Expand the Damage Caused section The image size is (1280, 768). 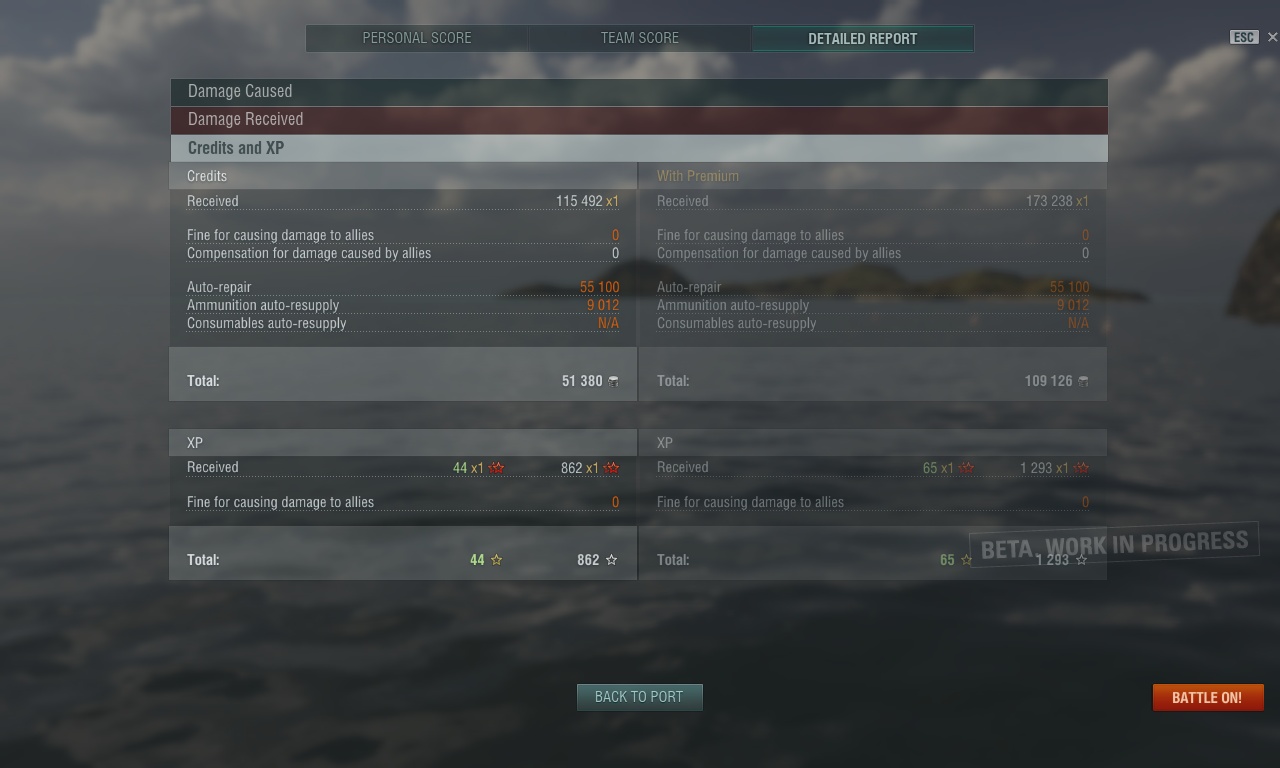pyautogui.click(x=639, y=92)
